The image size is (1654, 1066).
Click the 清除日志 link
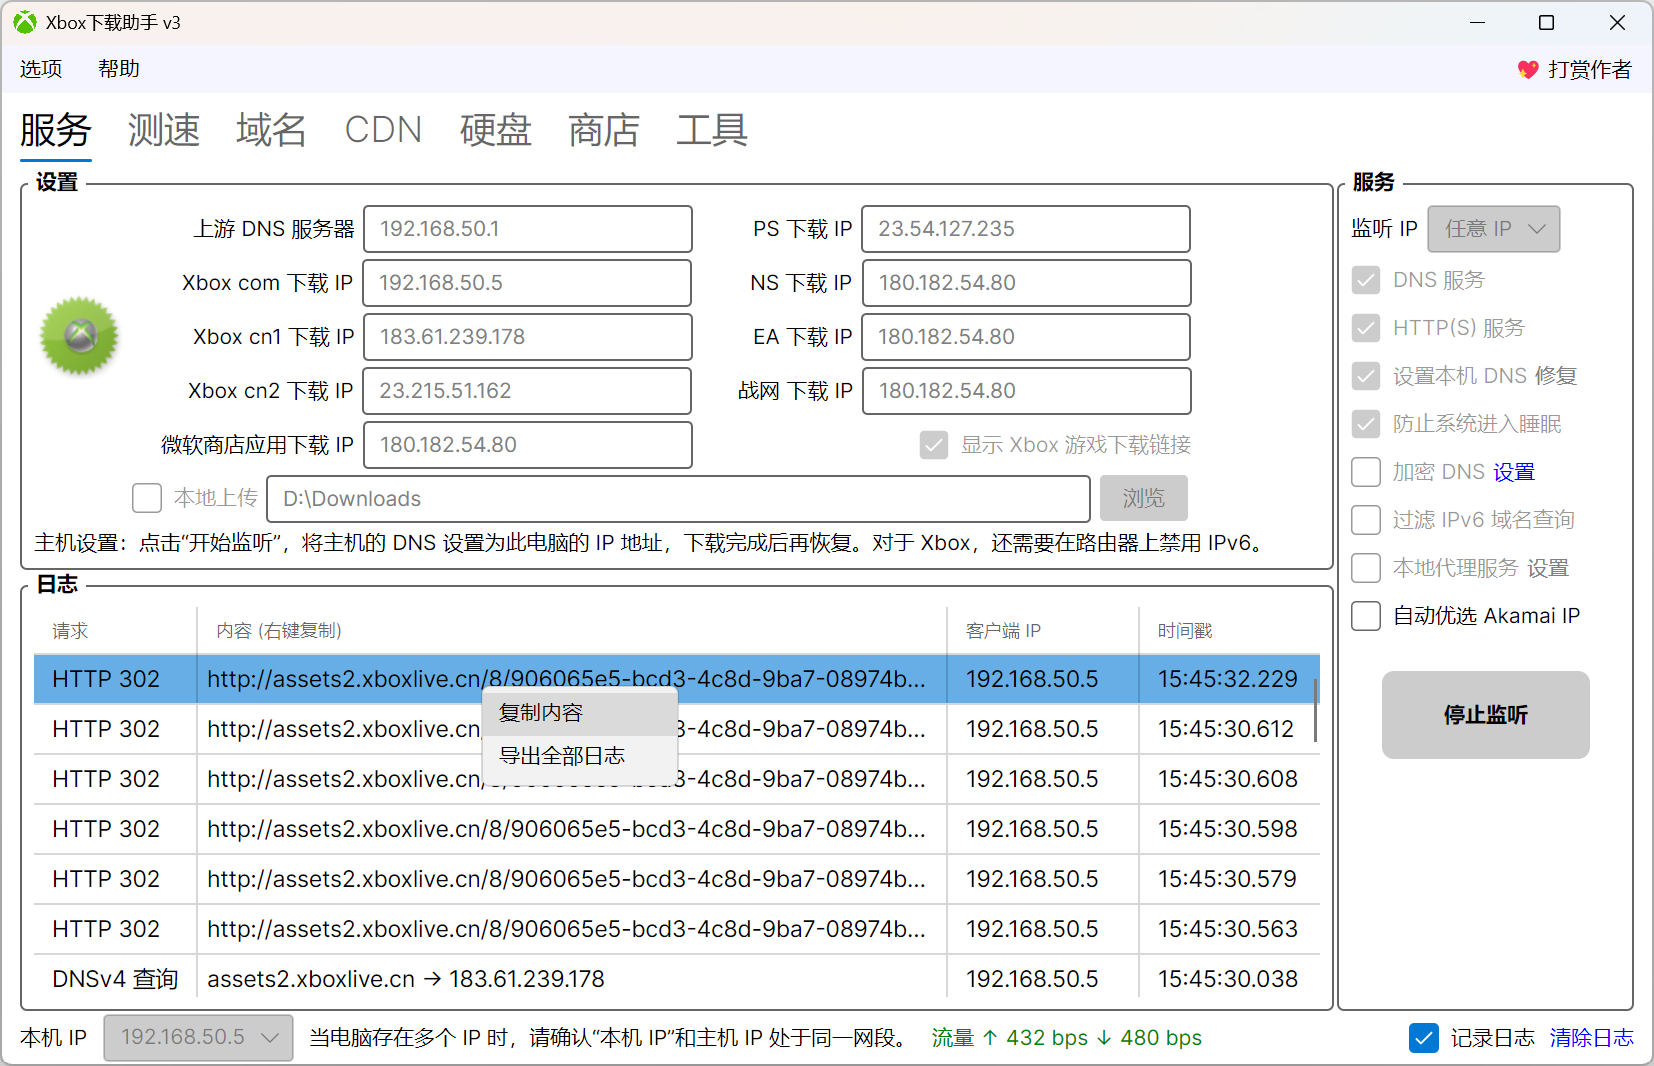[x=1592, y=1038]
